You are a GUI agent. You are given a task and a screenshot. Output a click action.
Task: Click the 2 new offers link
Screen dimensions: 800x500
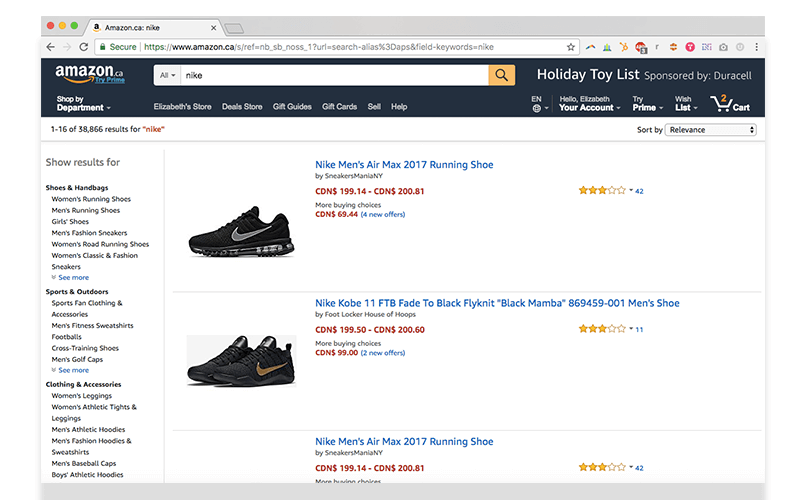pyautogui.click(x=383, y=353)
